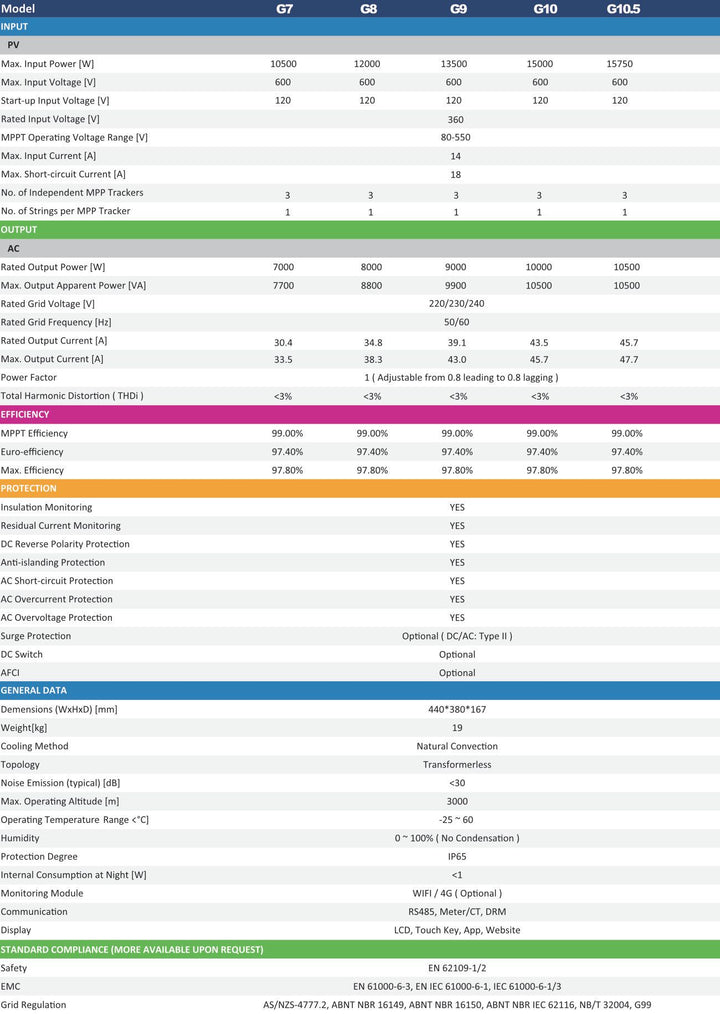Click the Monitoring Module WIFI / 4G value

coord(457,894)
